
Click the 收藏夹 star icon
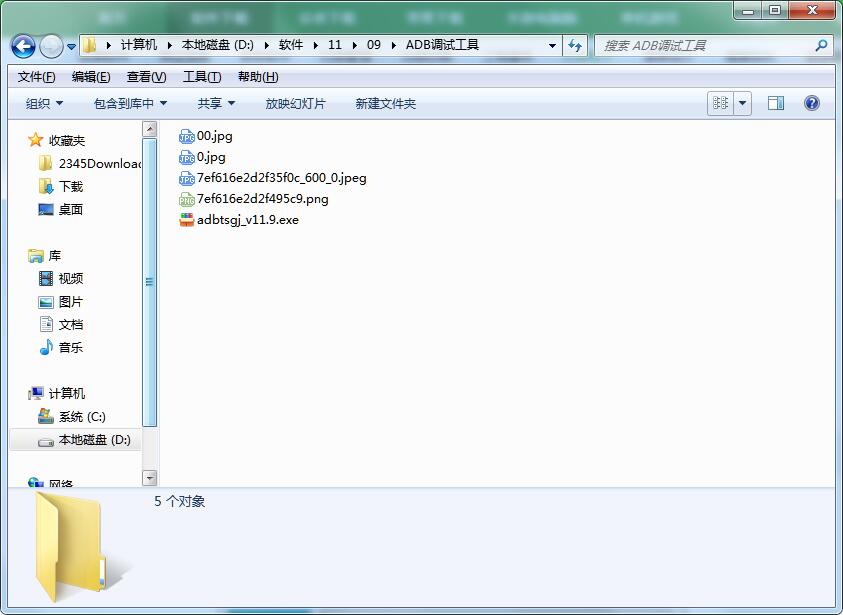(x=35, y=140)
